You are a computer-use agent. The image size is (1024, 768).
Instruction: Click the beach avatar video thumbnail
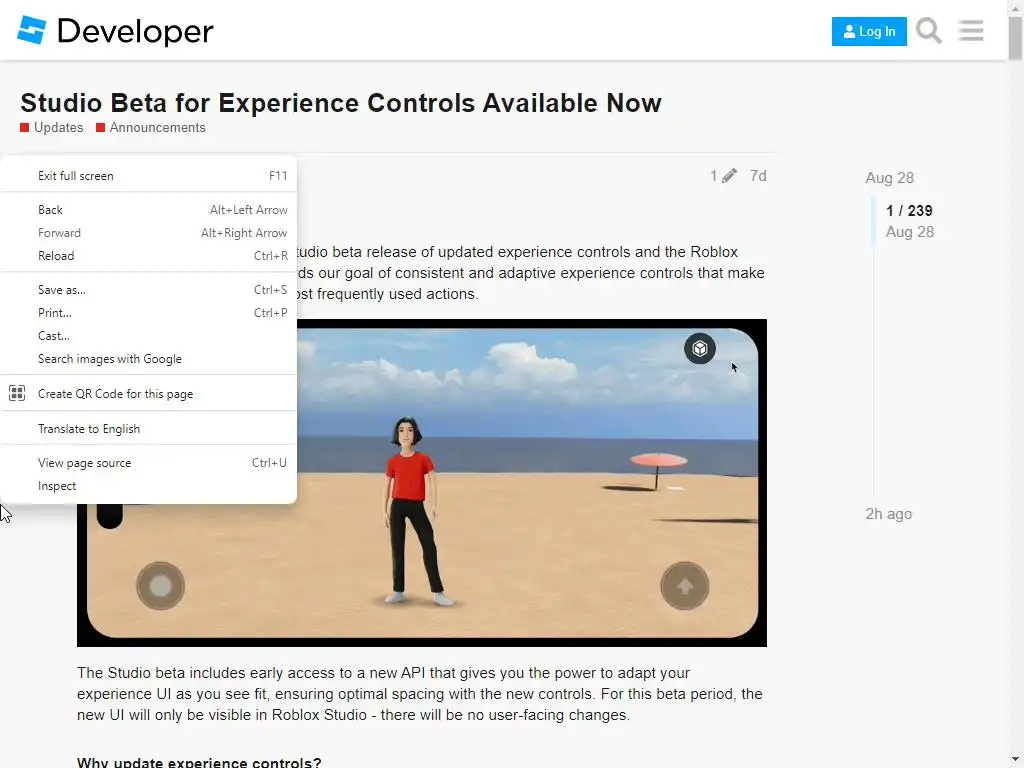tap(422, 483)
